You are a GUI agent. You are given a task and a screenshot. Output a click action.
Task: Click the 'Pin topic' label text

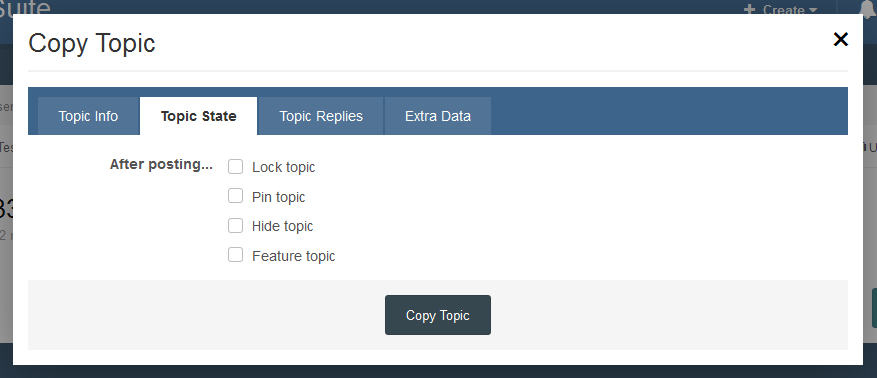pos(279,197)
